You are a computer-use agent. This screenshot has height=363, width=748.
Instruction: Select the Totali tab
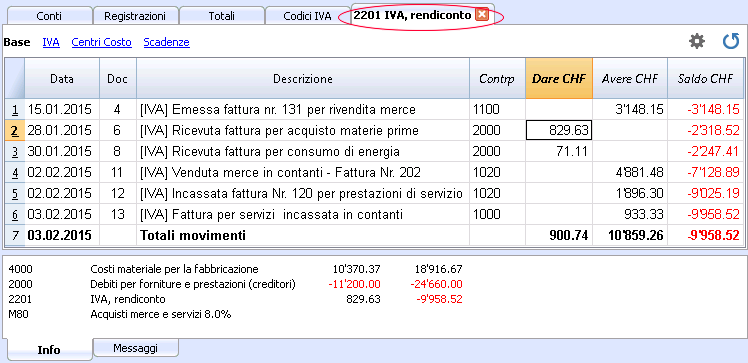point(221,16)
